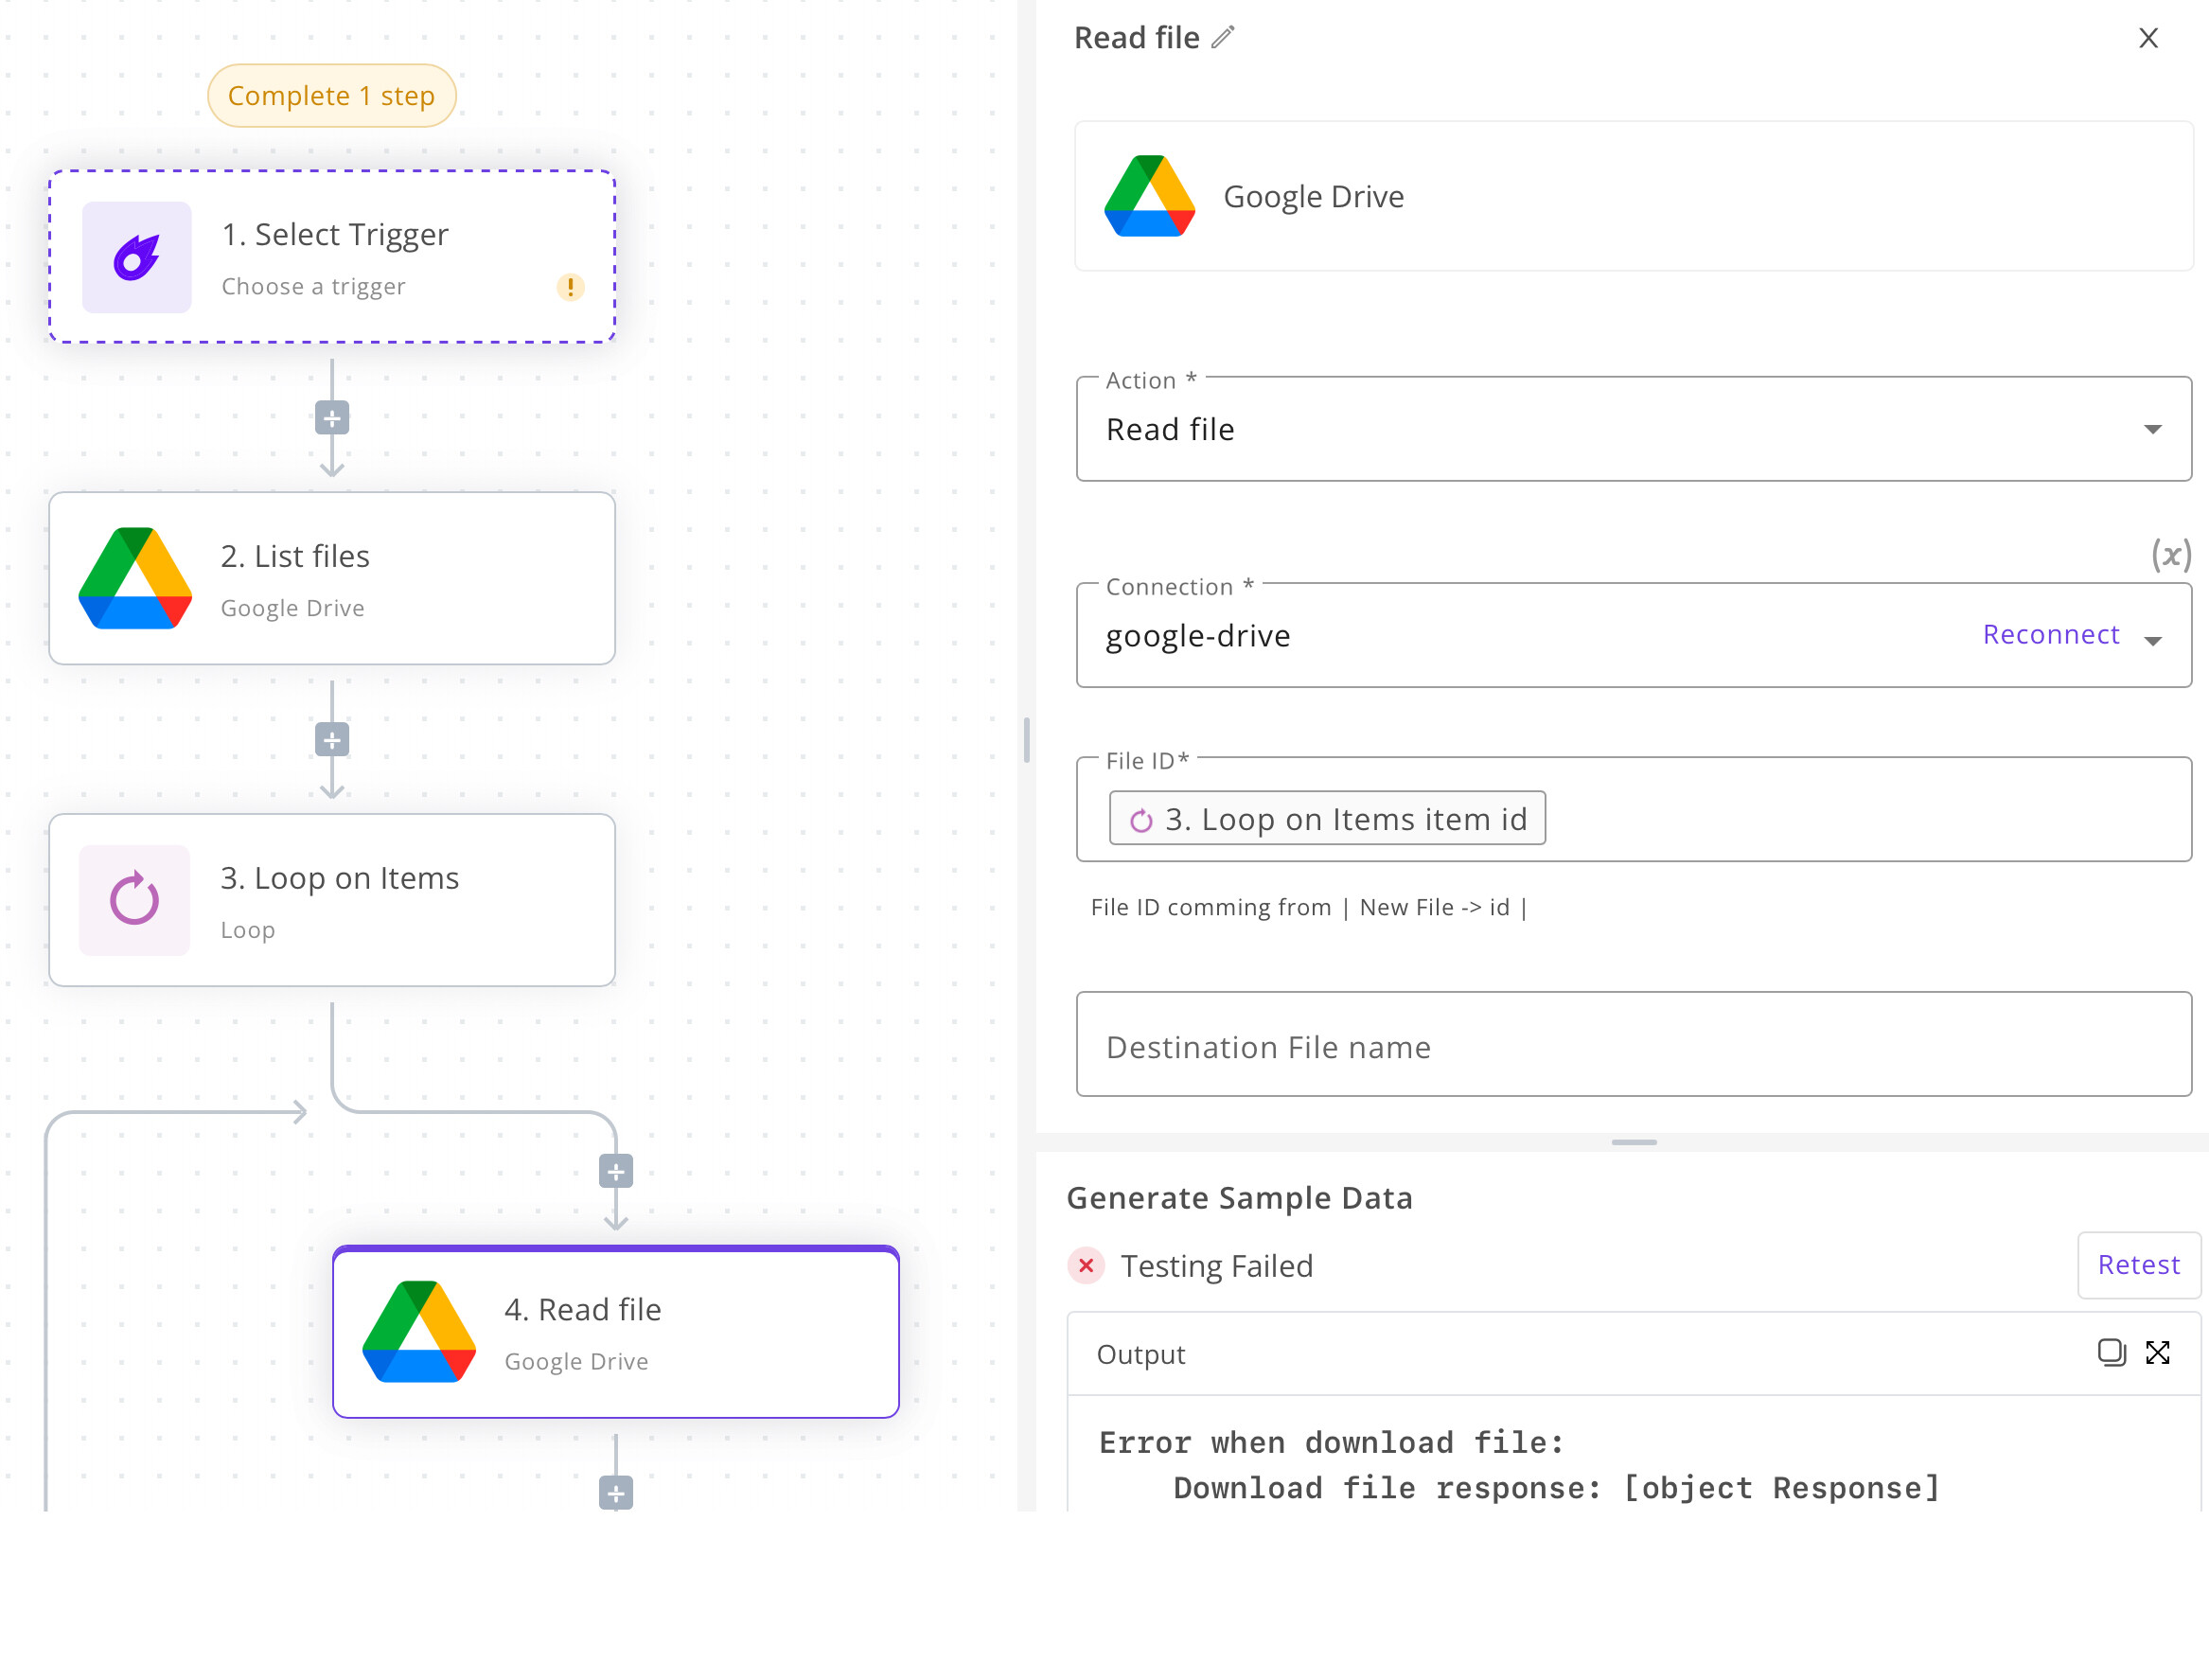This screenshot has width=2209, height=1680.
Task: Click the Action dropdown arrow
Action: click(2152, 430)
